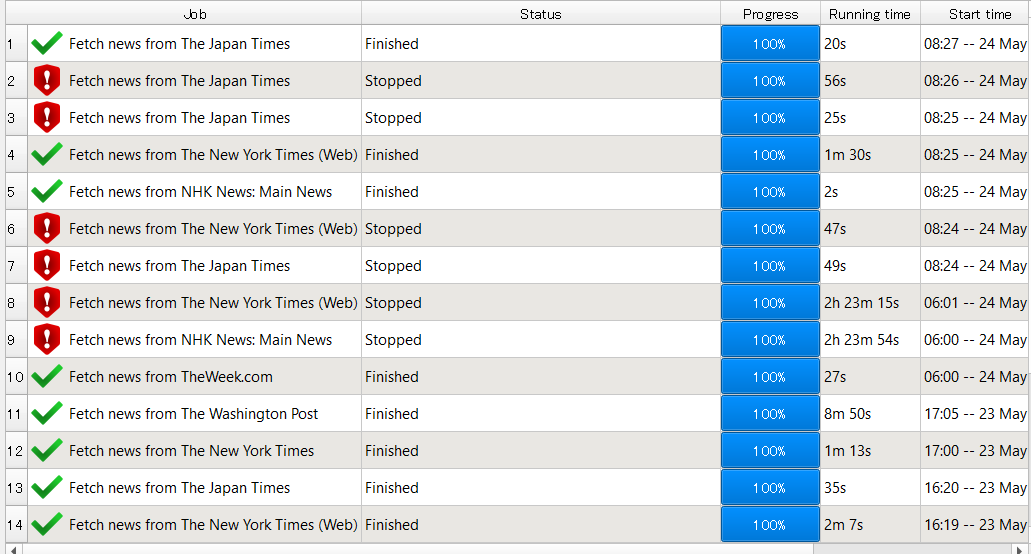Viewport: 1031px width, 554px height.
Task: Click the 35s running time cell
Action: (836, 488)
